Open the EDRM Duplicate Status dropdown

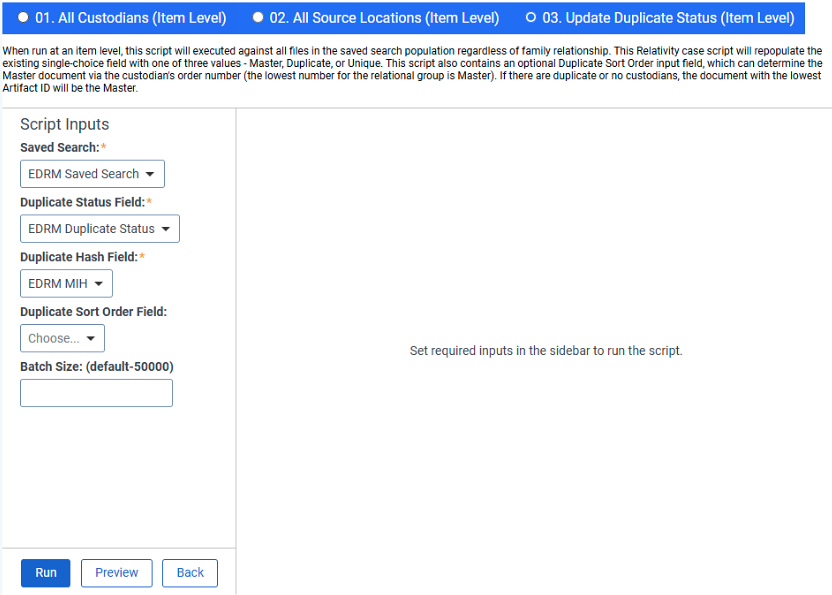point(100,229)
